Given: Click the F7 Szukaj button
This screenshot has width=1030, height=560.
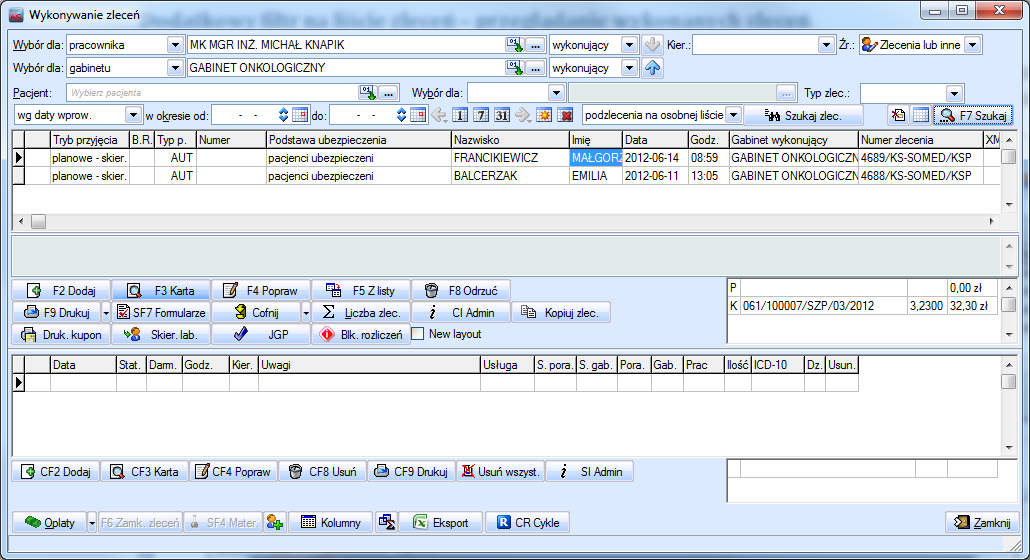Looking at the screenshot, I should click(974, 116).
